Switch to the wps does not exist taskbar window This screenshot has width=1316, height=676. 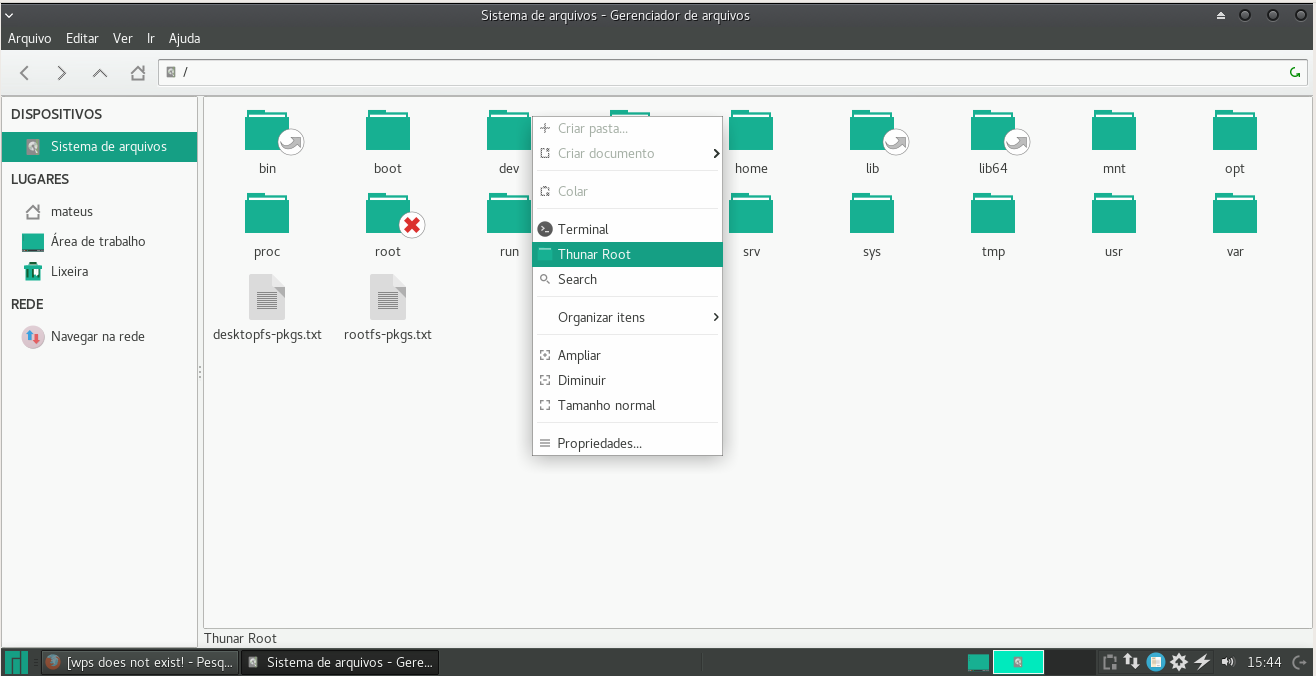140,662
